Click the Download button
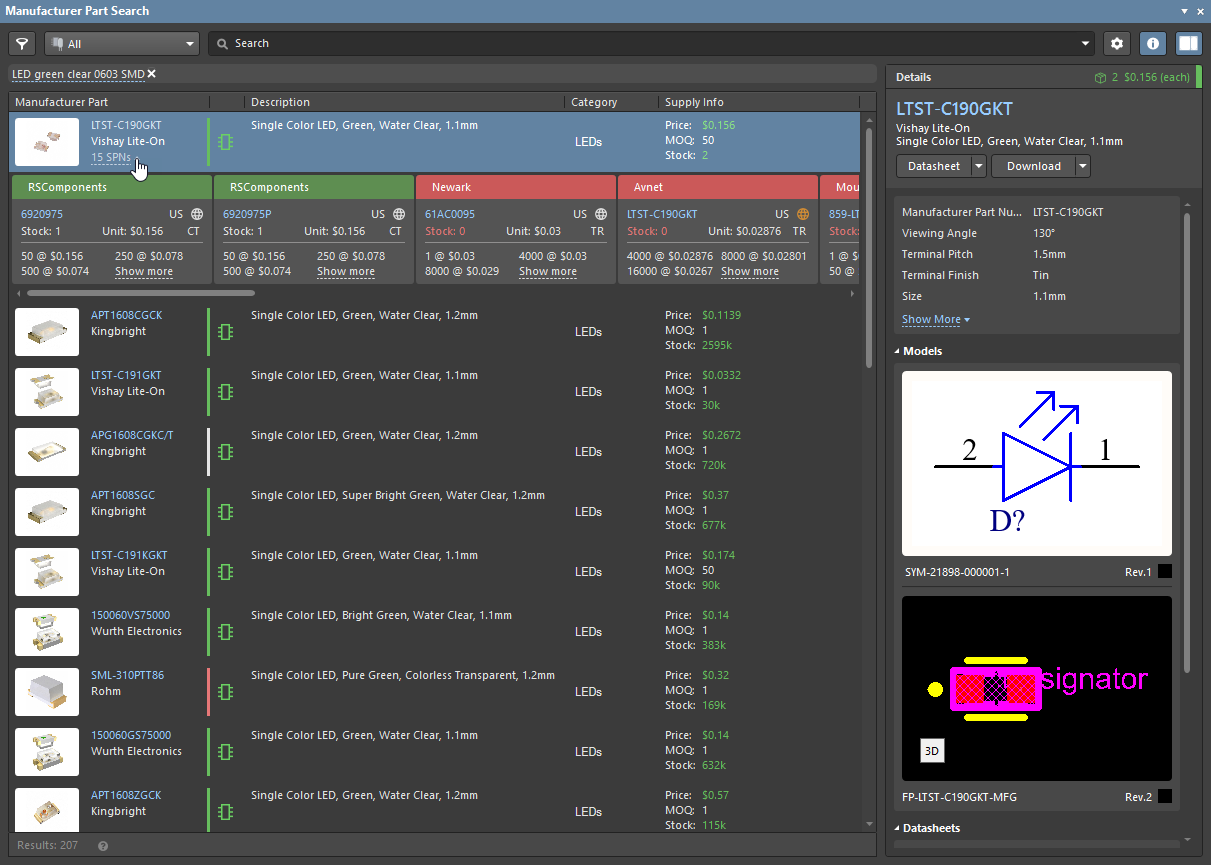1211x865 pixels. [x=1033, y=166]
